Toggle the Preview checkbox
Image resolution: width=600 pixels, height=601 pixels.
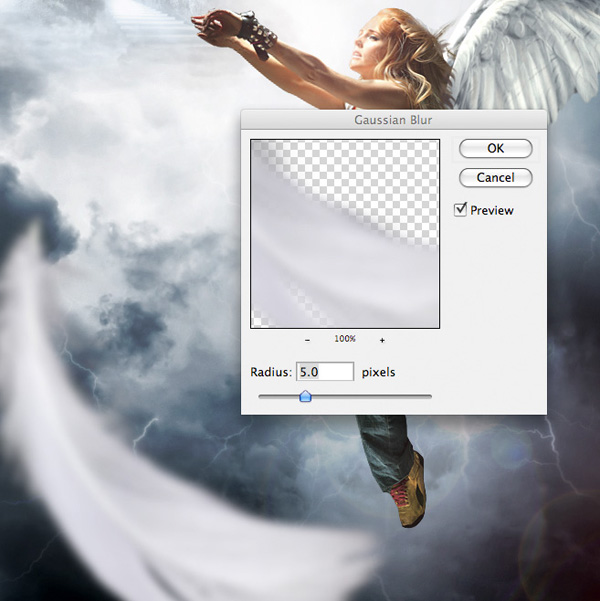pyautogui.click(x=461, y=210)
